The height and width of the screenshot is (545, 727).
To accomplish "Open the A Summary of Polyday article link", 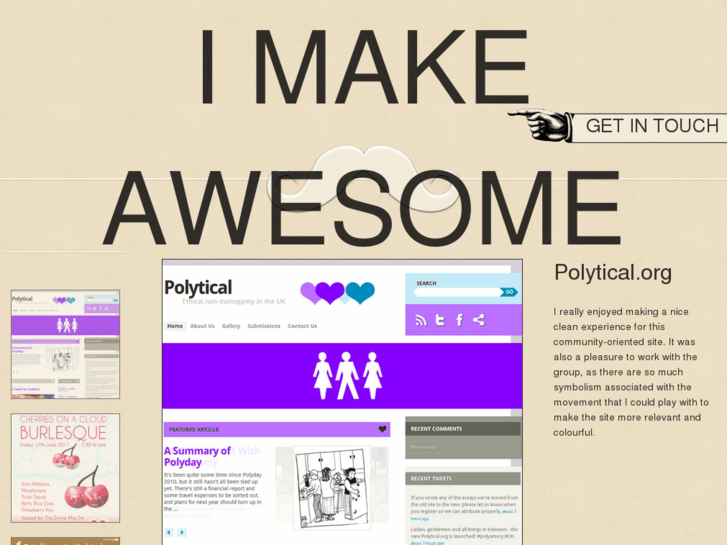I will [198, 456].
